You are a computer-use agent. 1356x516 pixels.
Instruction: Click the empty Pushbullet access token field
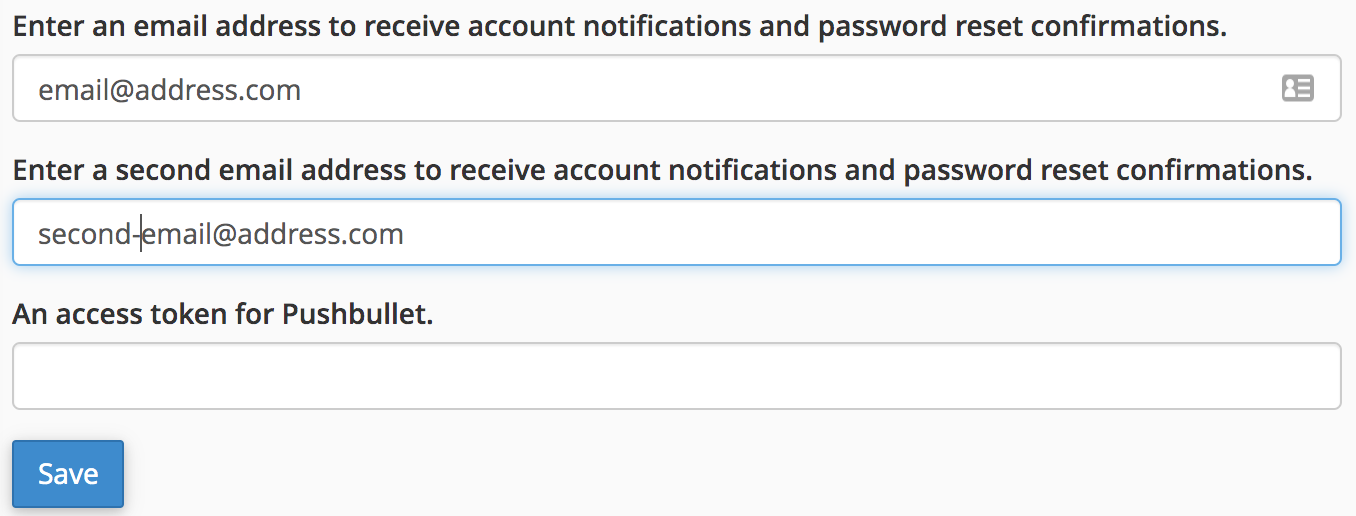pyautogui.click(x=676, y=376)
